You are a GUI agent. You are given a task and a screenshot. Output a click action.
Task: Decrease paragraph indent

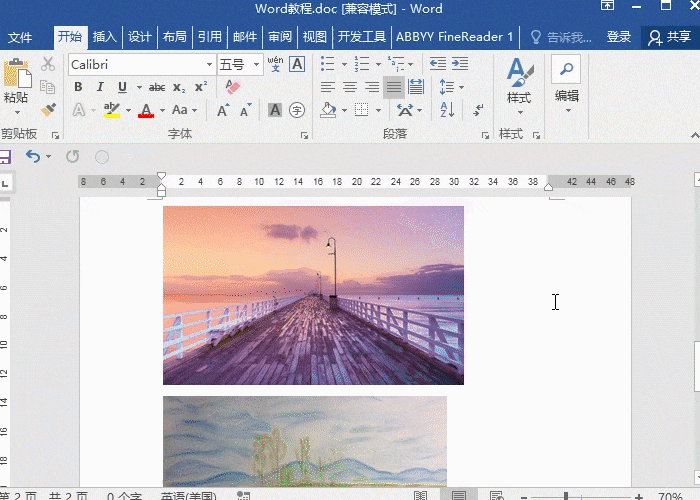[438, 64]
